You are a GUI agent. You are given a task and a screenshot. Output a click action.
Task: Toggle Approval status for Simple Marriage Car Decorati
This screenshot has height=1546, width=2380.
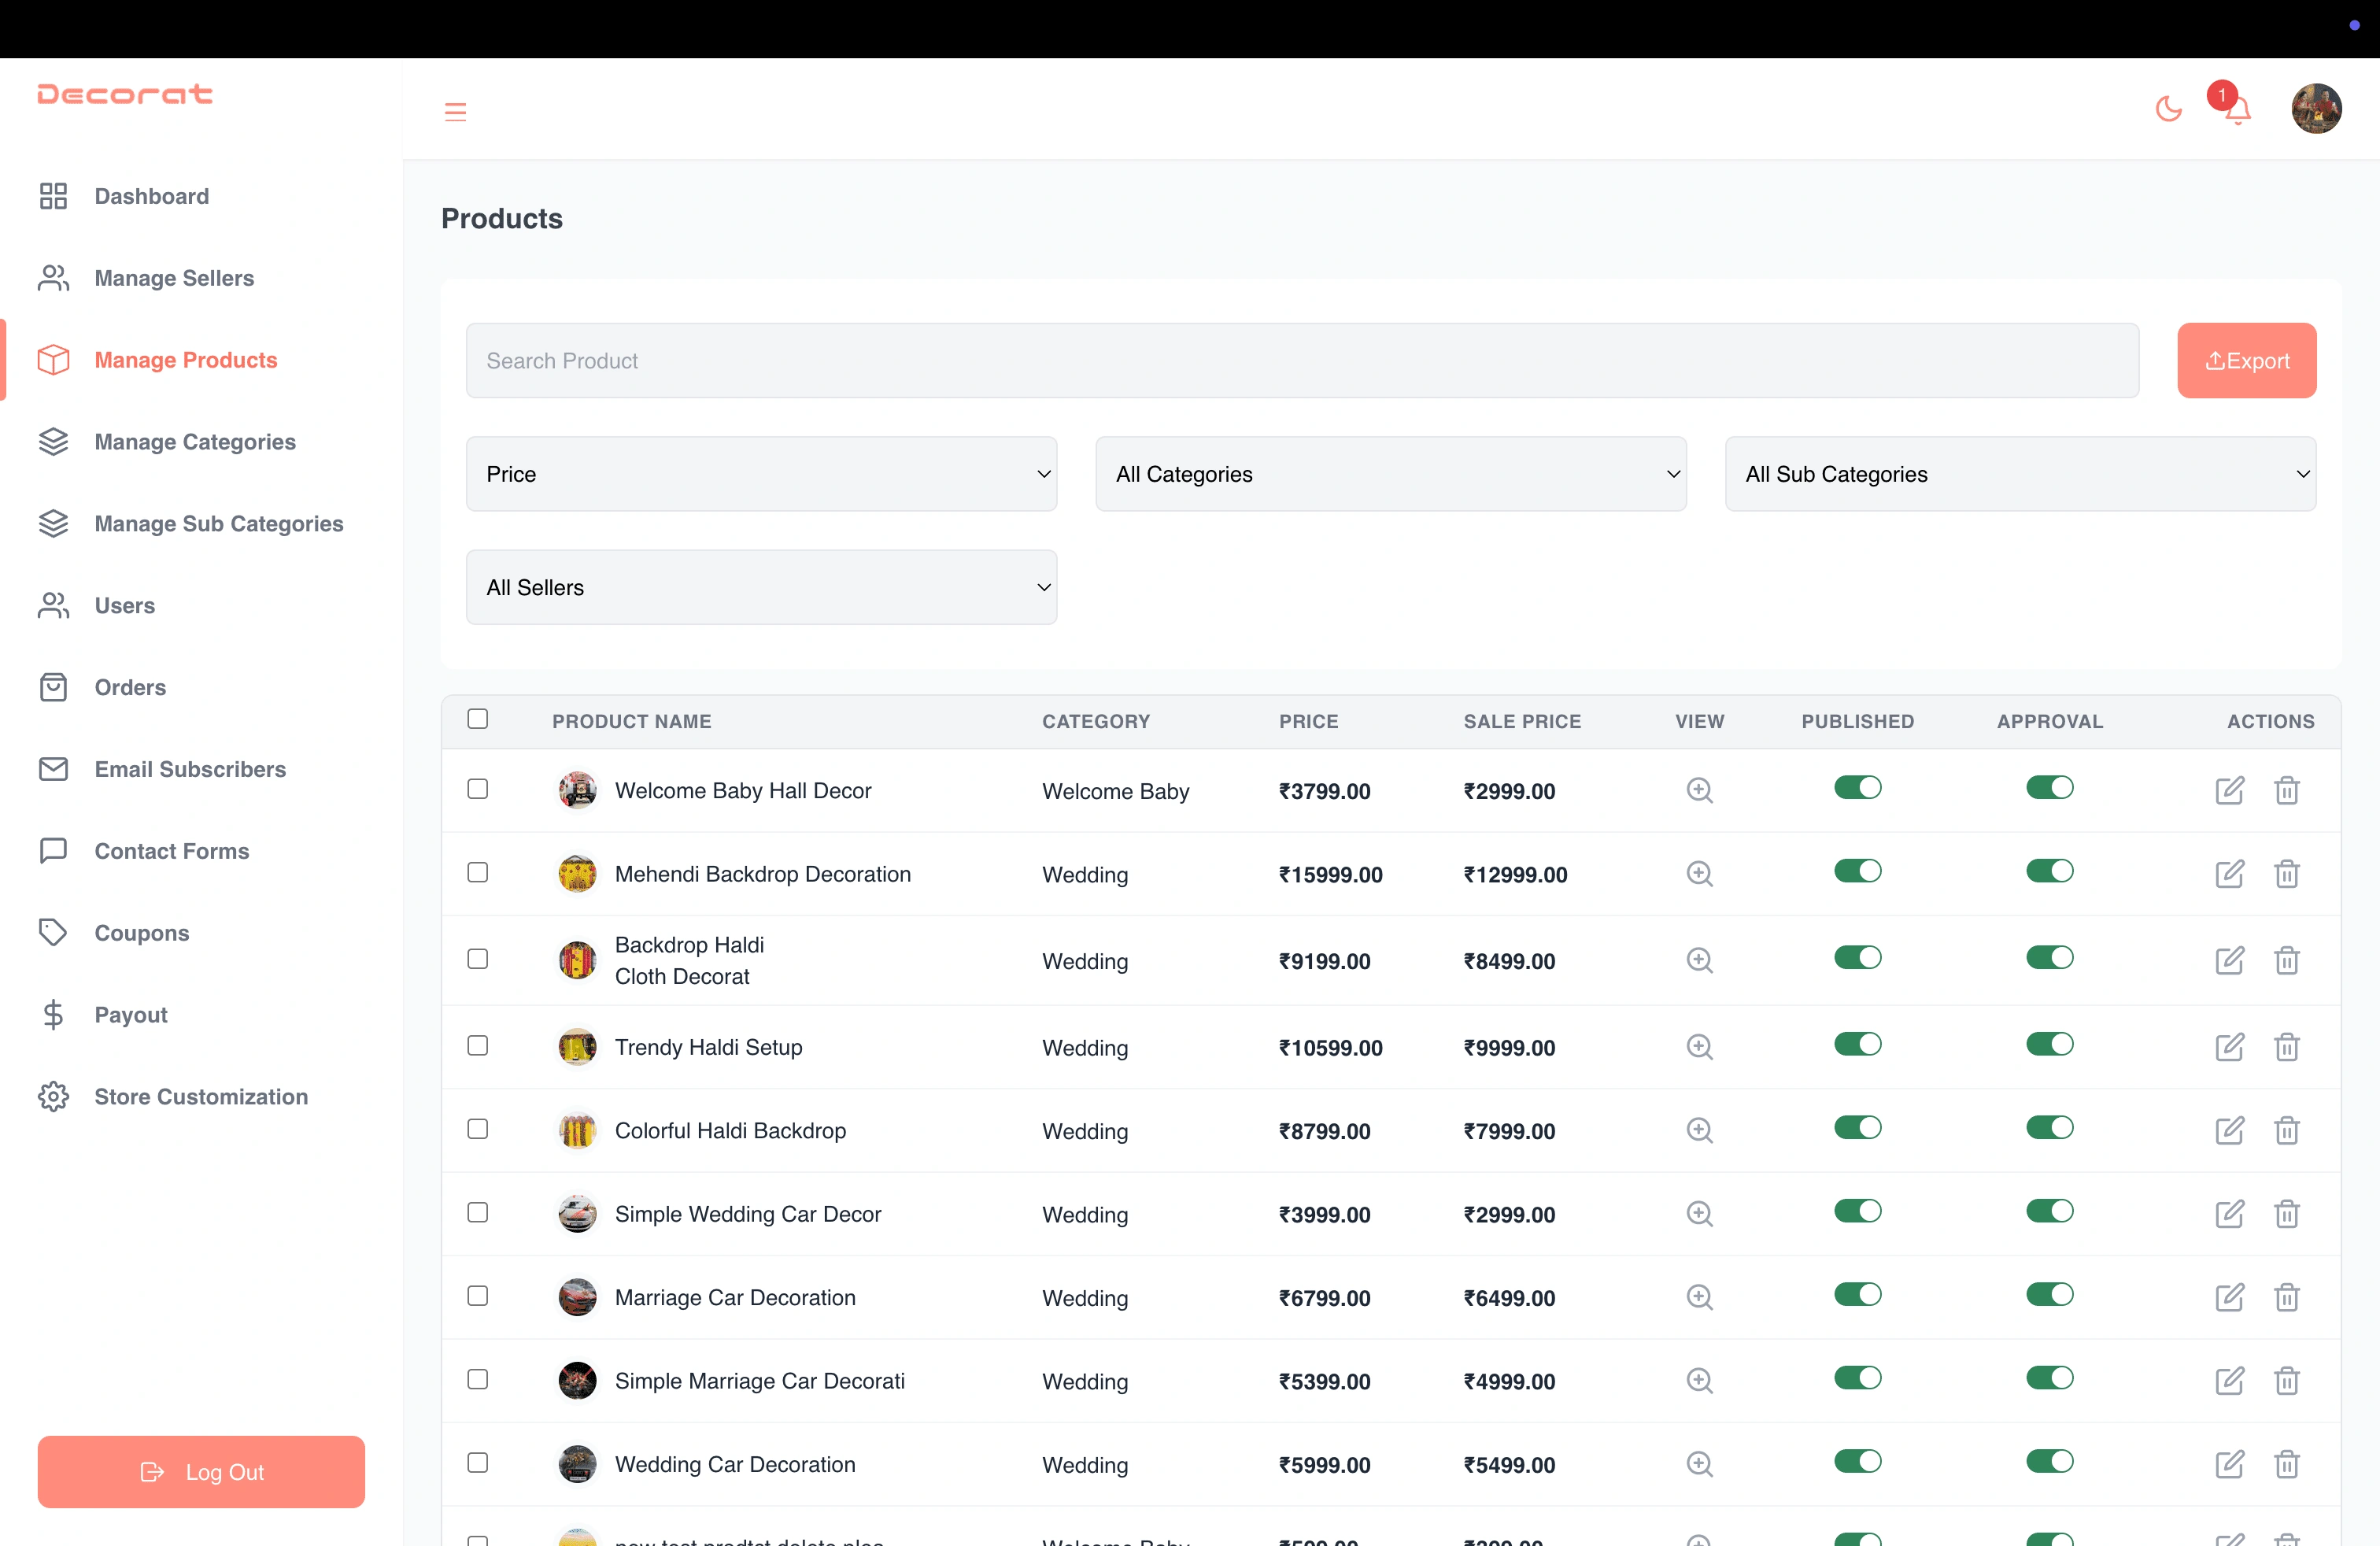[2050, 1379]
